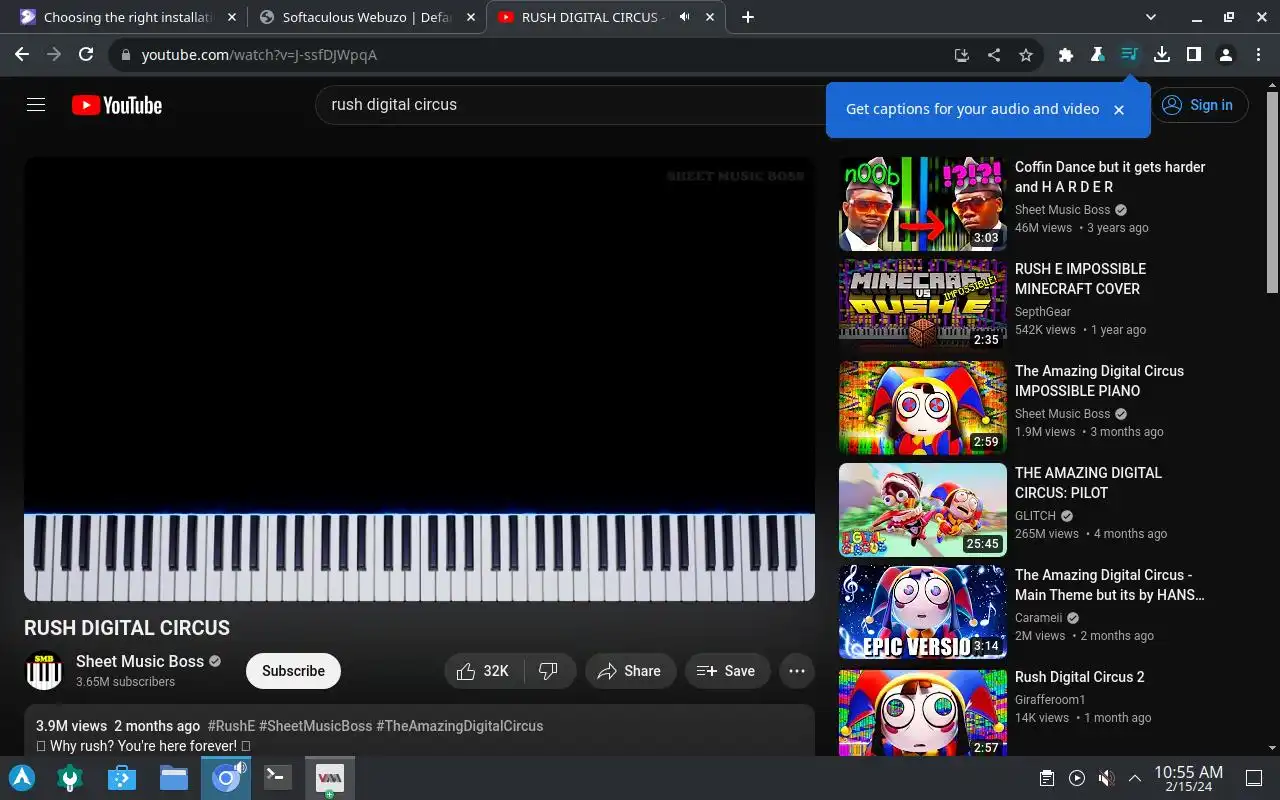Save the video to a playlist
Image resolution: width=1280 pixels, height=800 pixels.
tap(727, 671)
